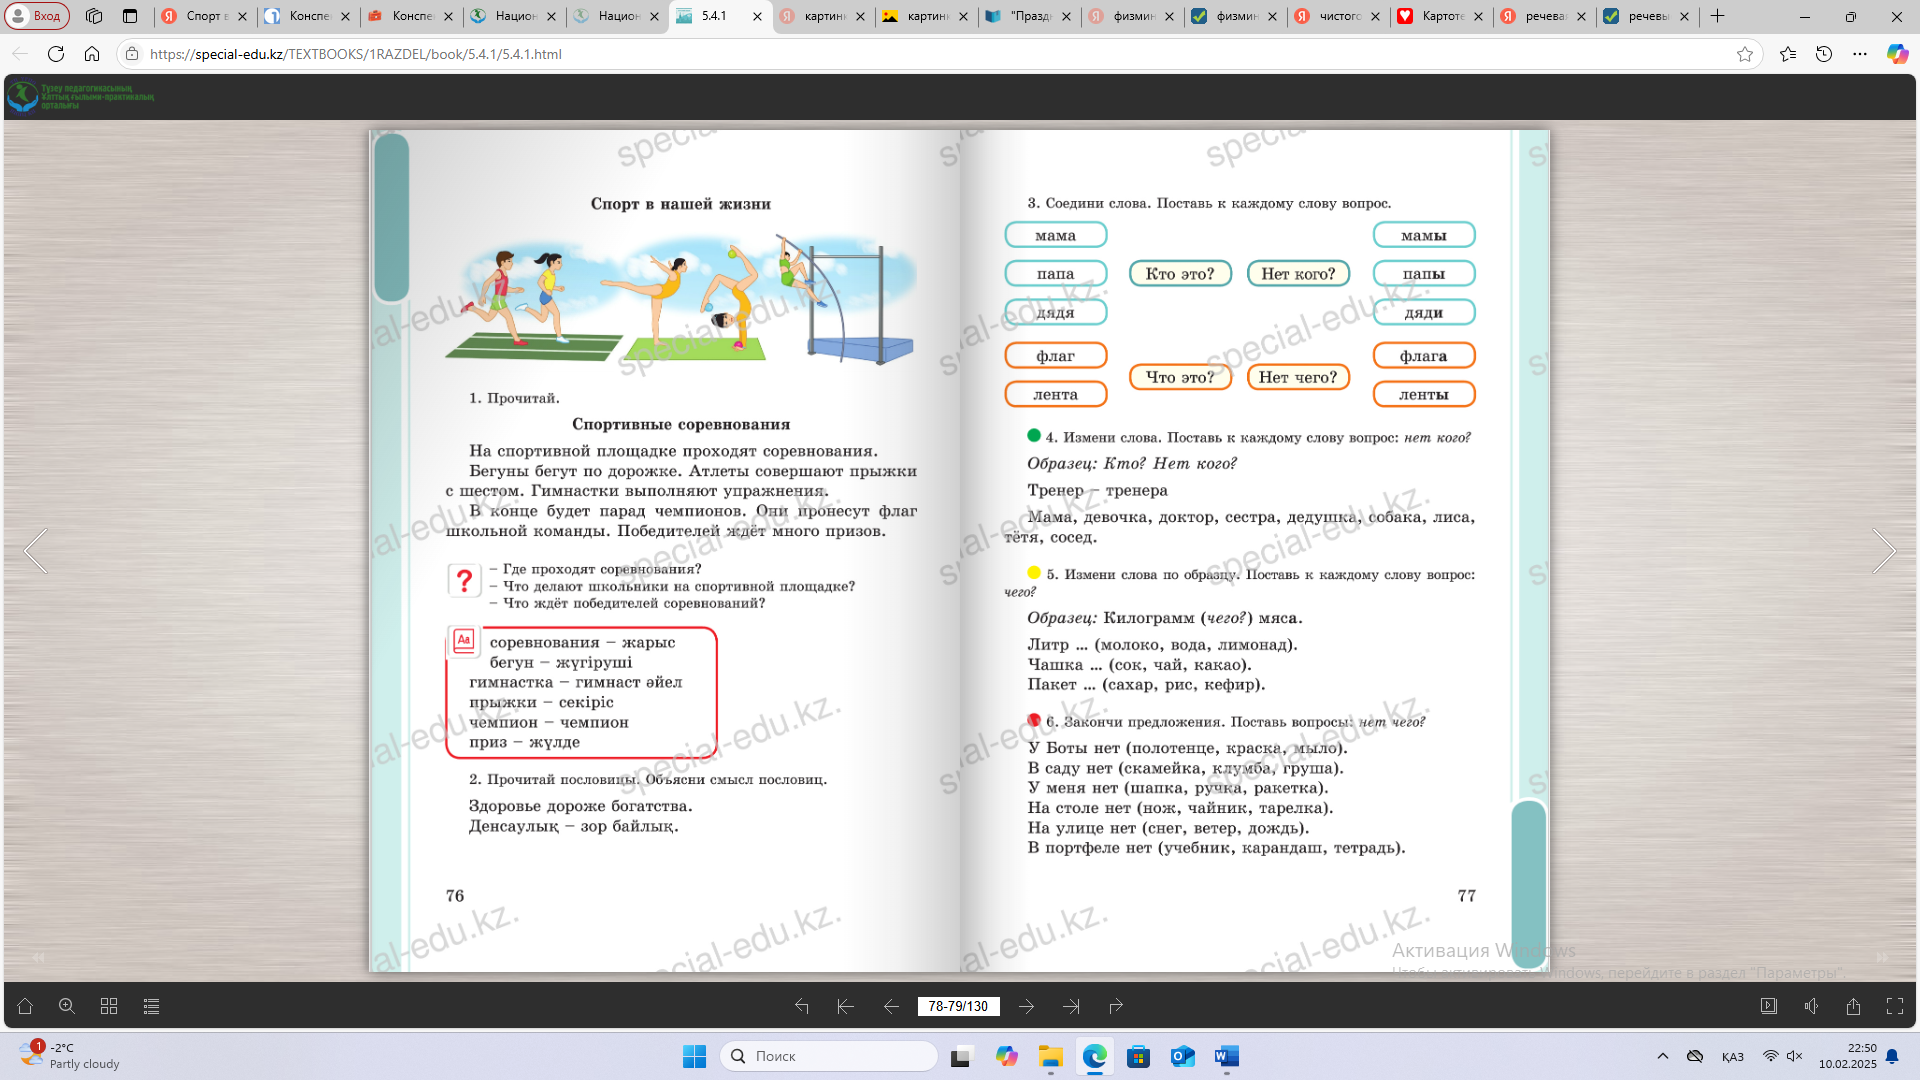This screenshot has height=1080, width=1920.
Task: Open File Explorer from the taskbar
Action: click(x=1050, y=1056)
